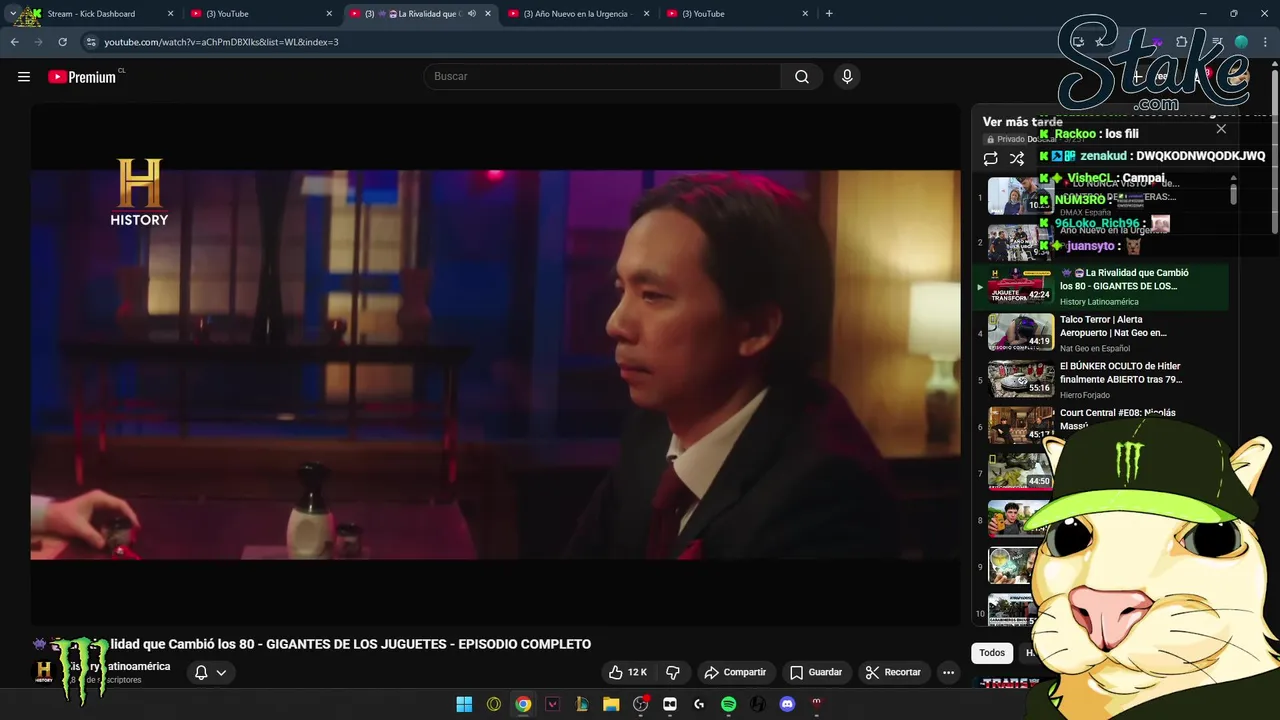Image resolution: width=1280 pixels, height=720 pixels.
Task: Open the YouTube guide hamburger menu
Action: [24, 77]
